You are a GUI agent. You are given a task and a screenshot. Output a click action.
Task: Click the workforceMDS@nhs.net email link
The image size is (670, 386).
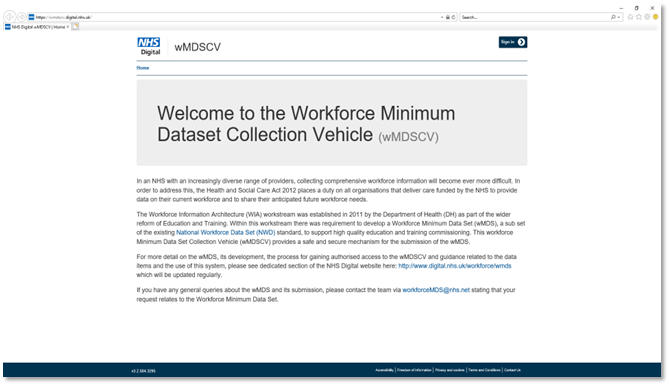coord(436,290)
